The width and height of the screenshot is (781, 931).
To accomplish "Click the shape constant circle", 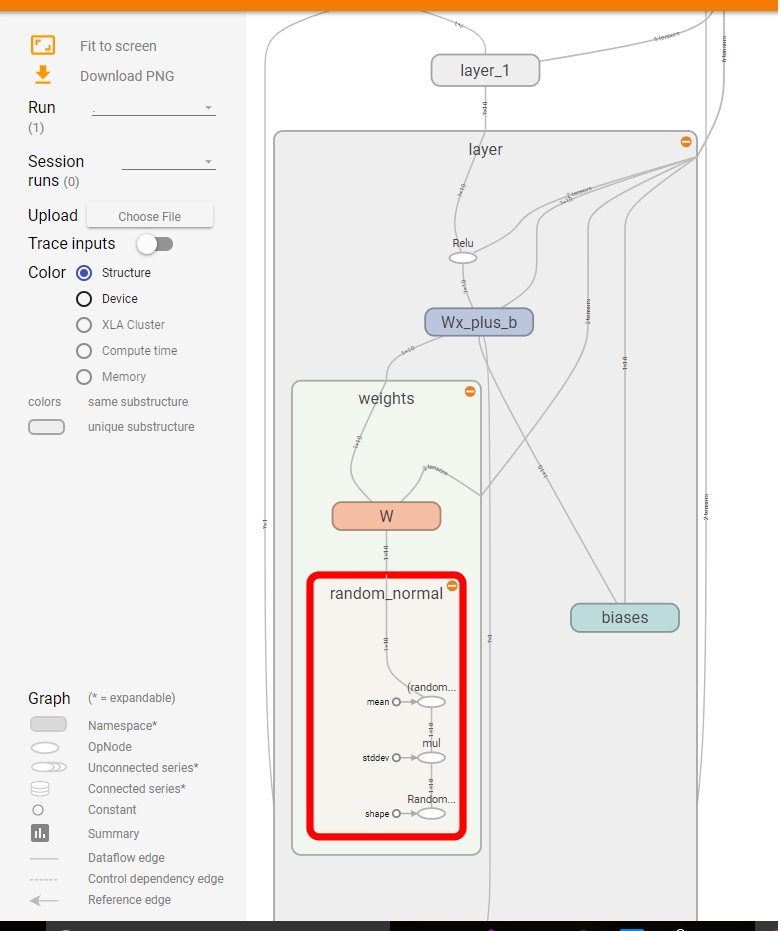I will (396, 813).
